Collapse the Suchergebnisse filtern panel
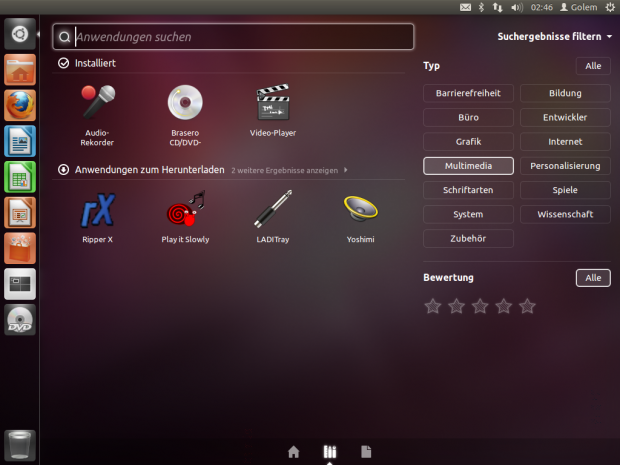Screen dimensions: 620x465 point(555,36)
